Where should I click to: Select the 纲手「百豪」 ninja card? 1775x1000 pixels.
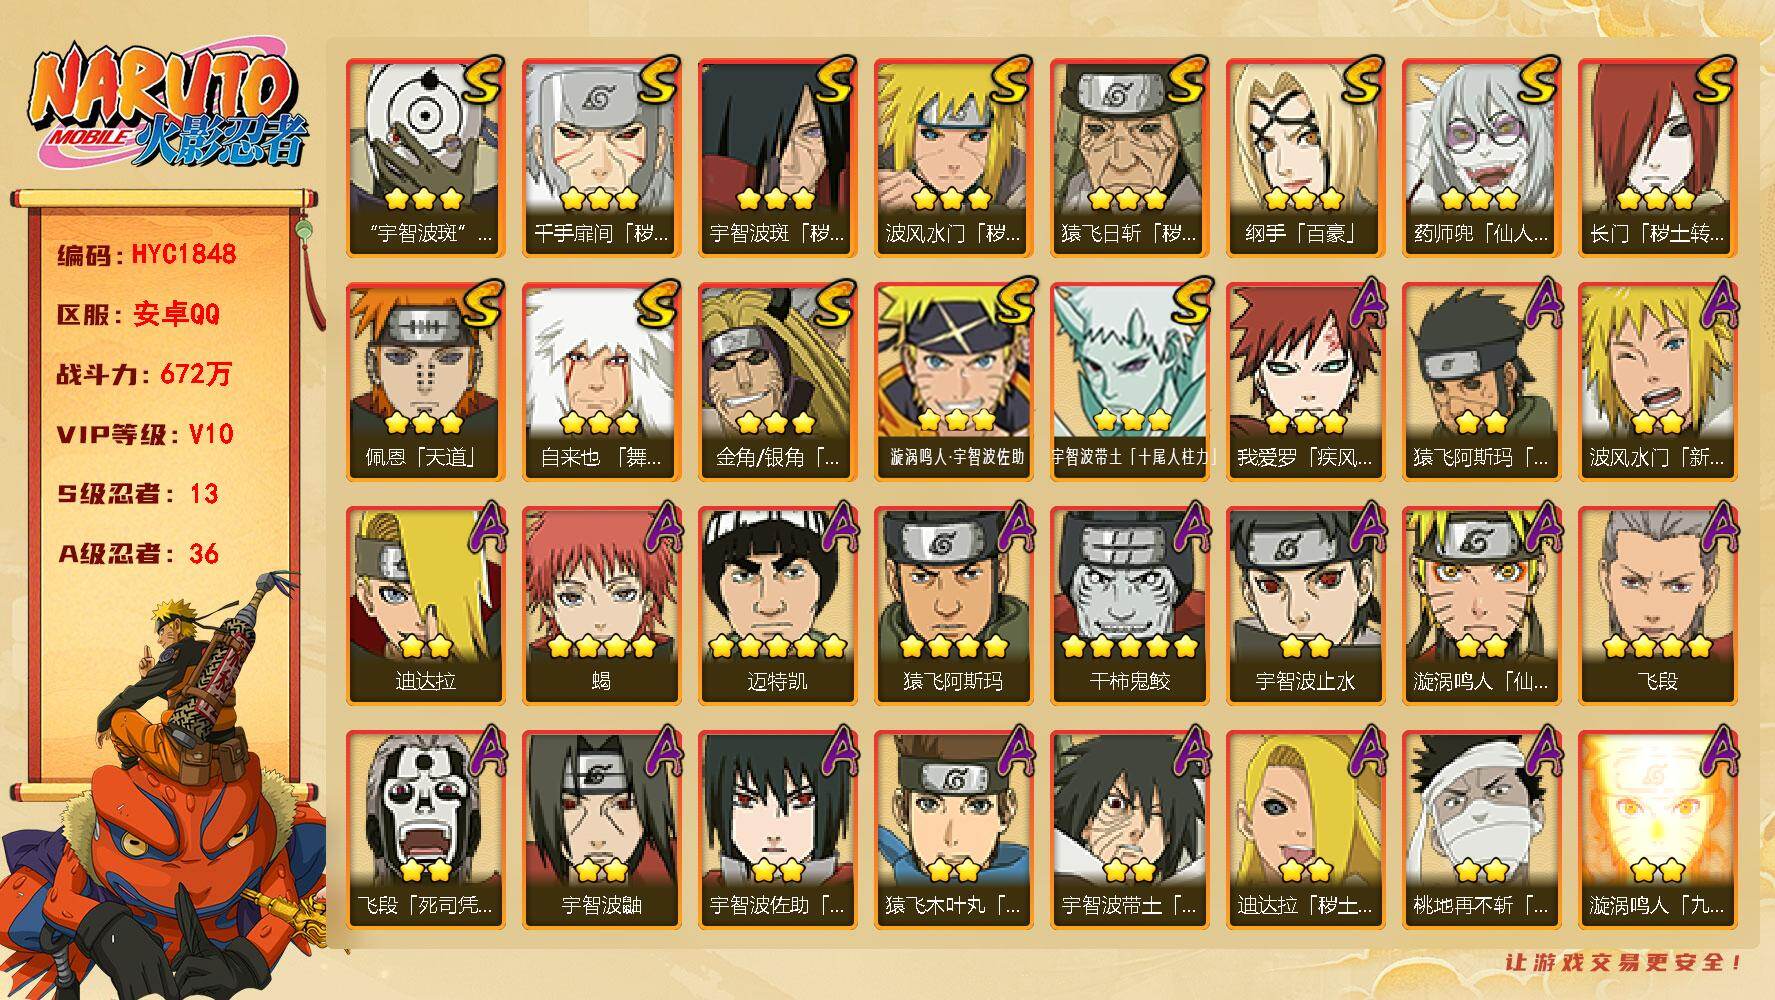coord(1305,158)
